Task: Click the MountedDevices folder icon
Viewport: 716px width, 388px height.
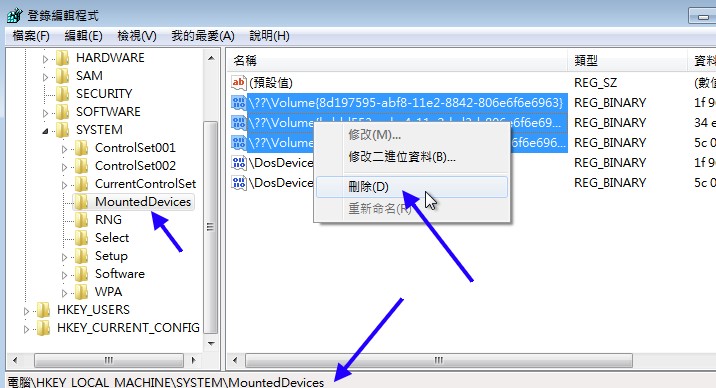Action: click(81, 202)
